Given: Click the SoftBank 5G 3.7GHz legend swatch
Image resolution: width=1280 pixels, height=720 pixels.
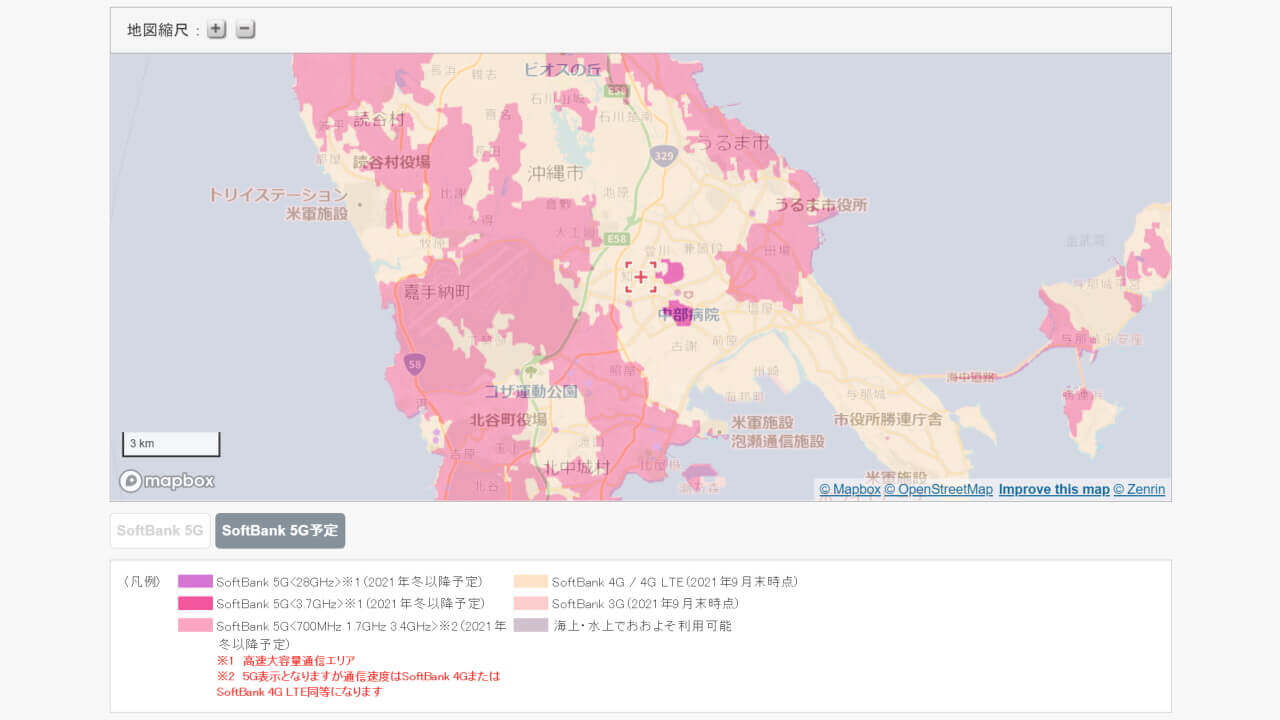Looking at the screenshot, I should 196,603.
